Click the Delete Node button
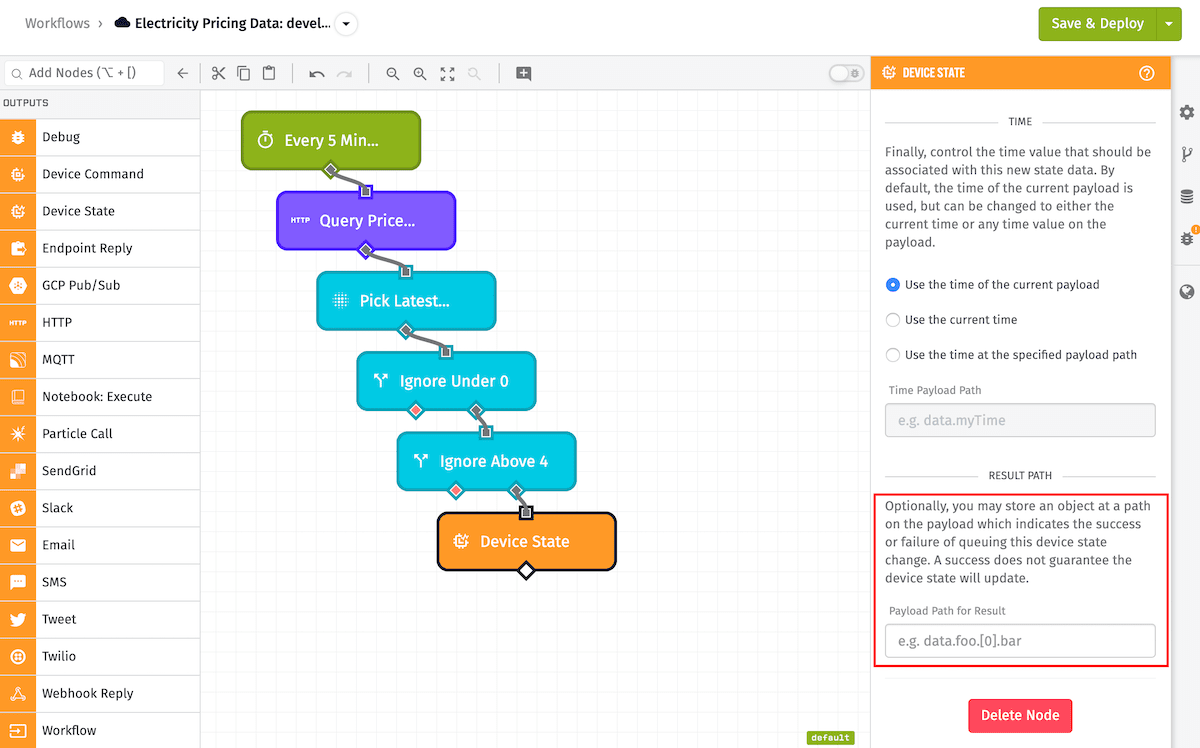 1020,715
